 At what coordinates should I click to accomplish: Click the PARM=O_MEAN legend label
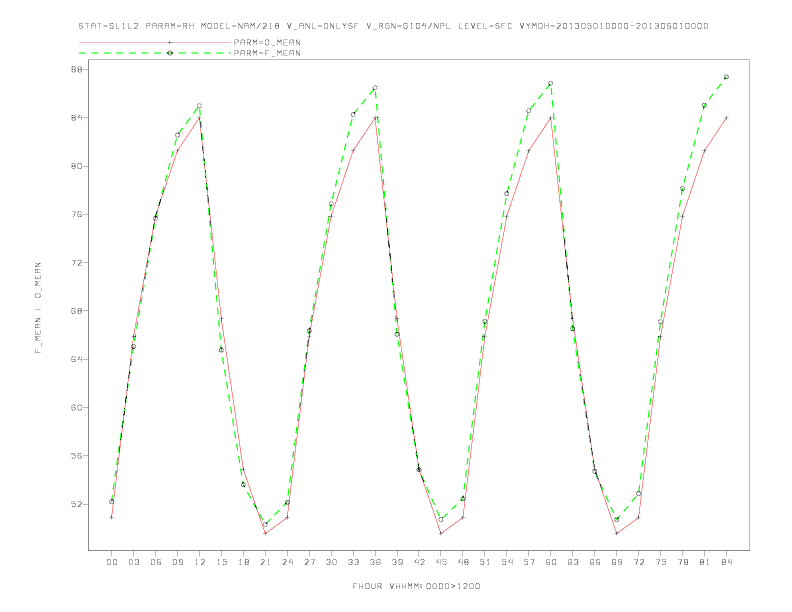coord(267,42)
